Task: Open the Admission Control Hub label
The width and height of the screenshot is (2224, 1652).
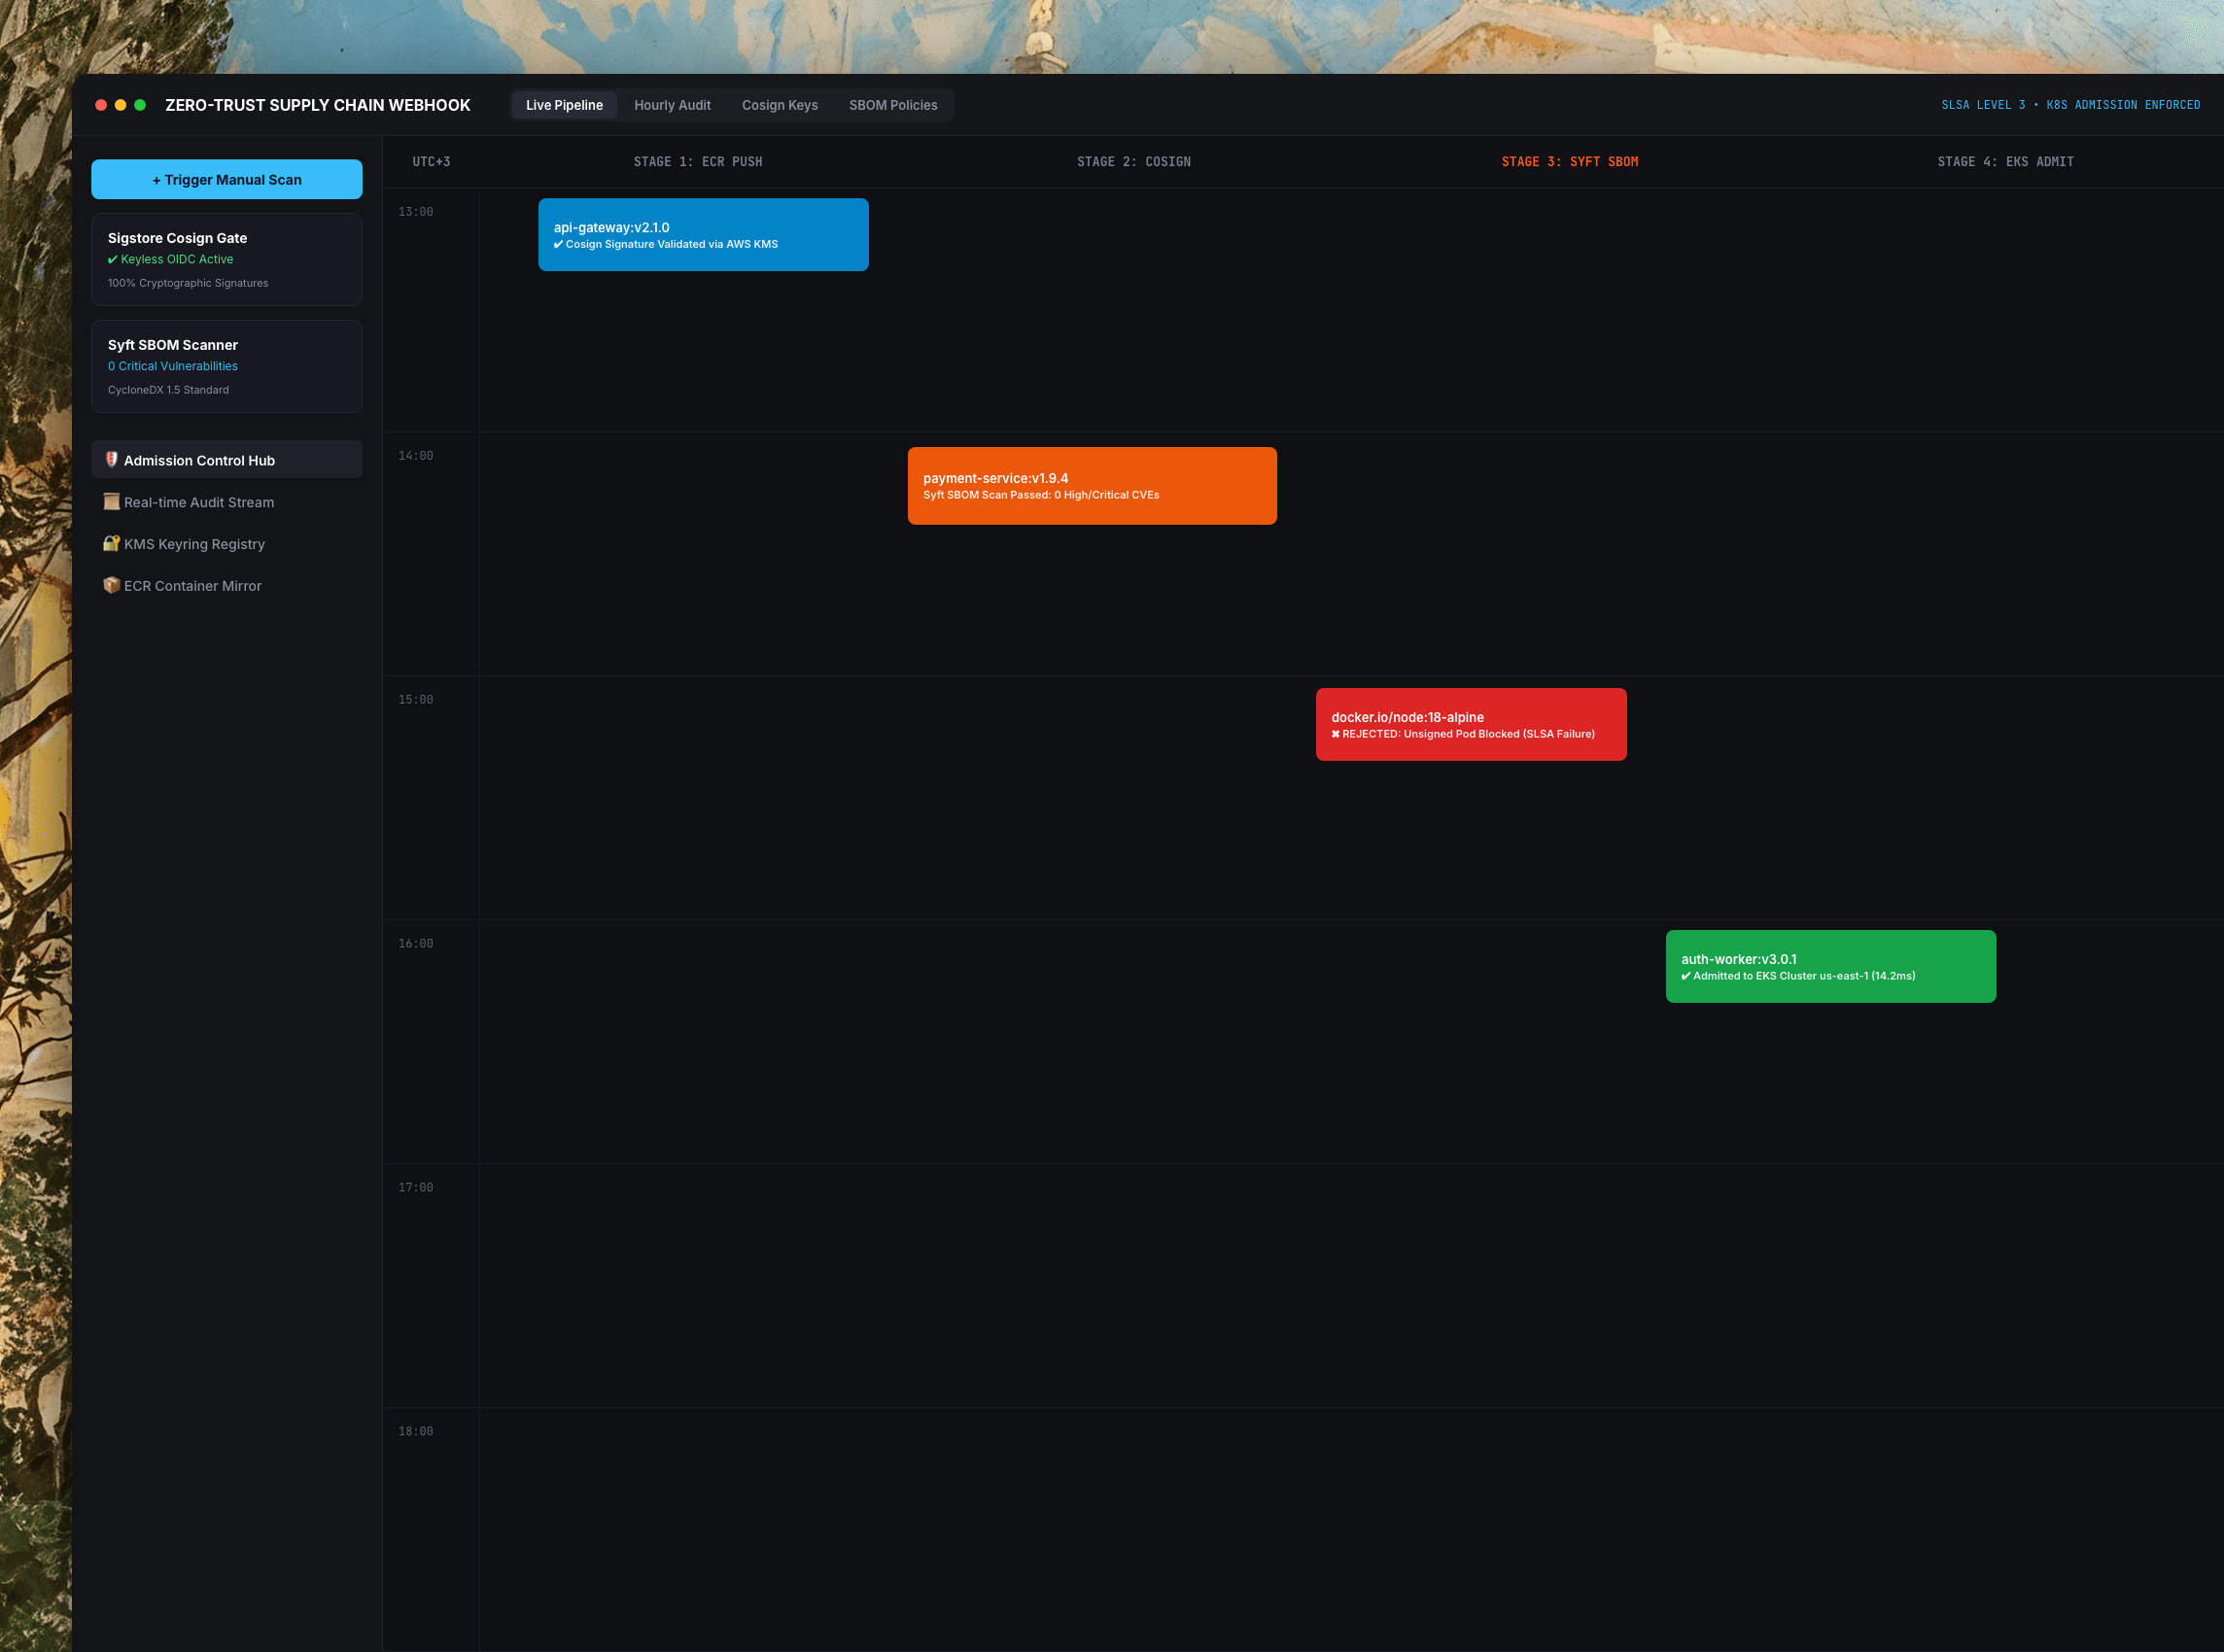Action: point(199,461)
